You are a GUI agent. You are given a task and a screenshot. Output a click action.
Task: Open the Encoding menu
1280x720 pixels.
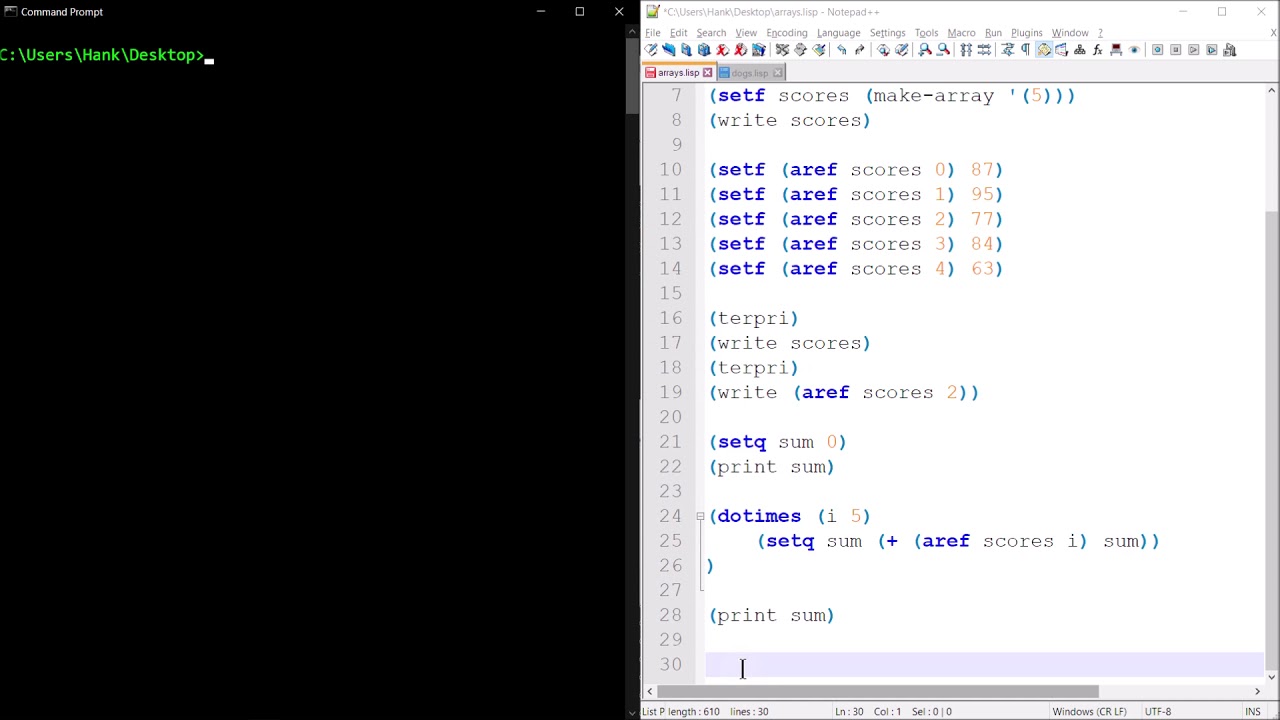[x=787, y=33]
